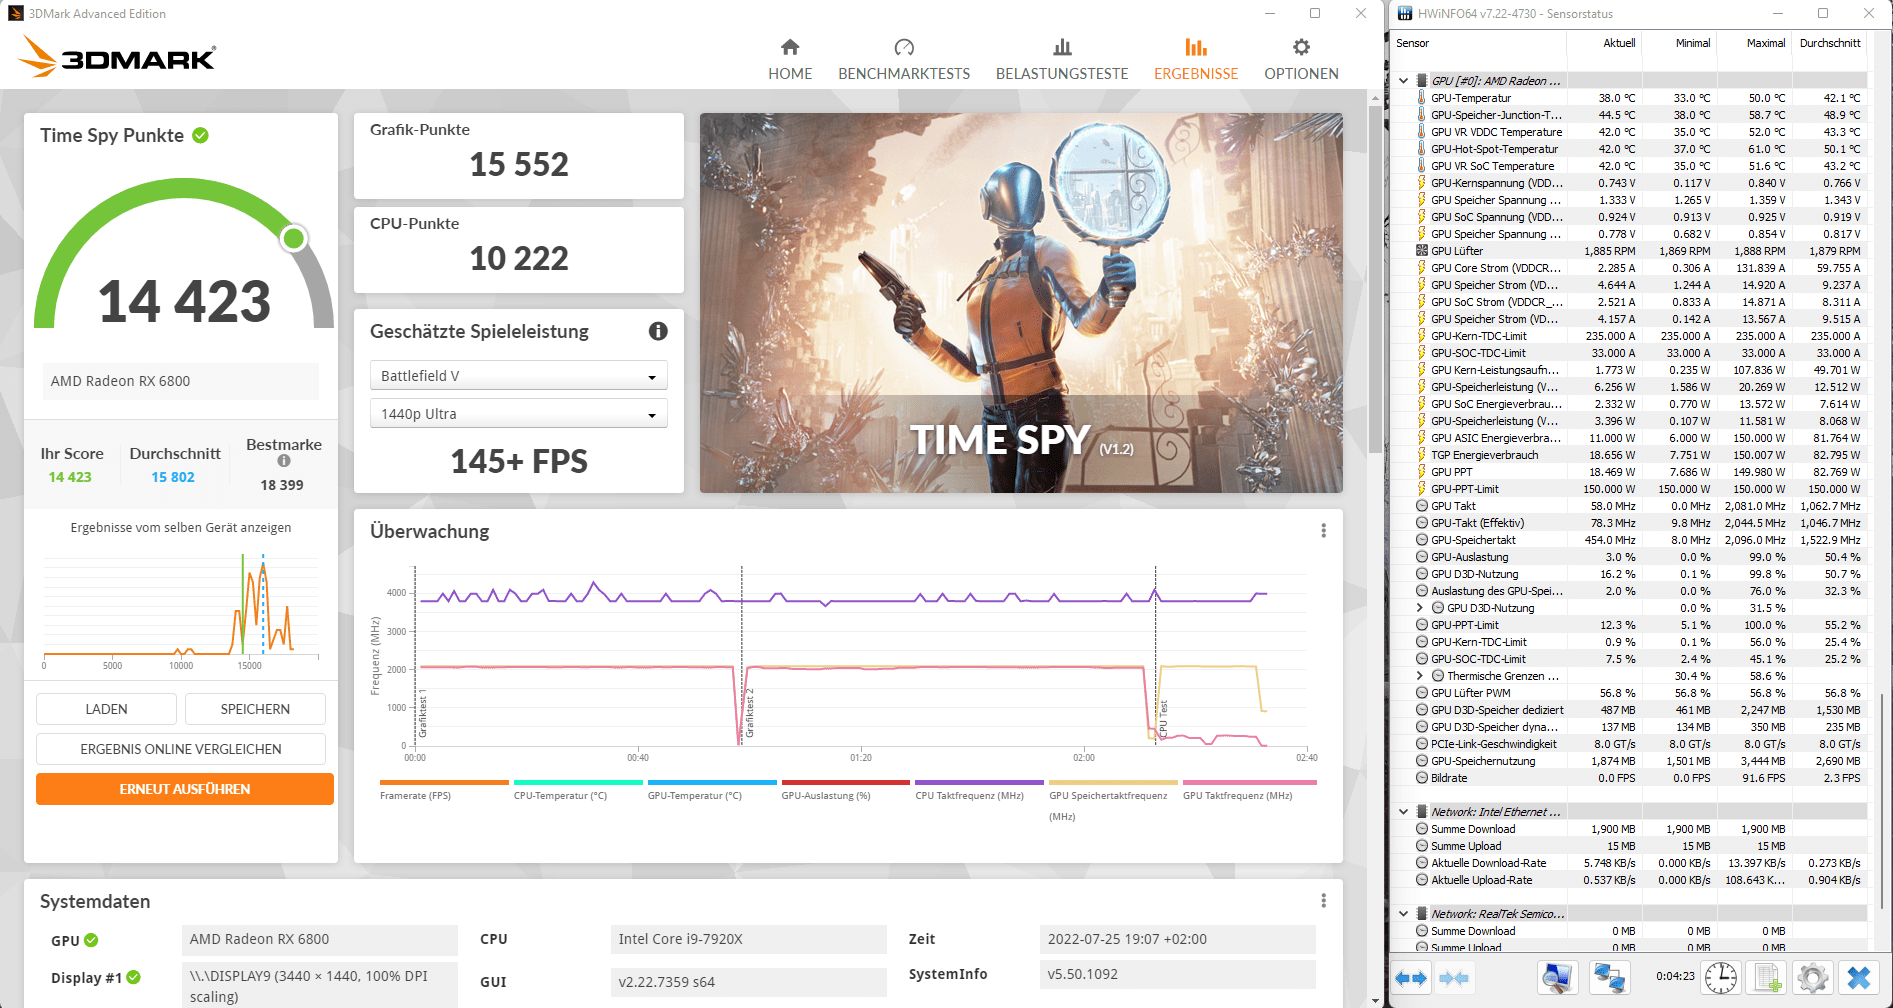
Task: Toggle Framerate (FPS) graph legend
Action: (x=415, y=795)
